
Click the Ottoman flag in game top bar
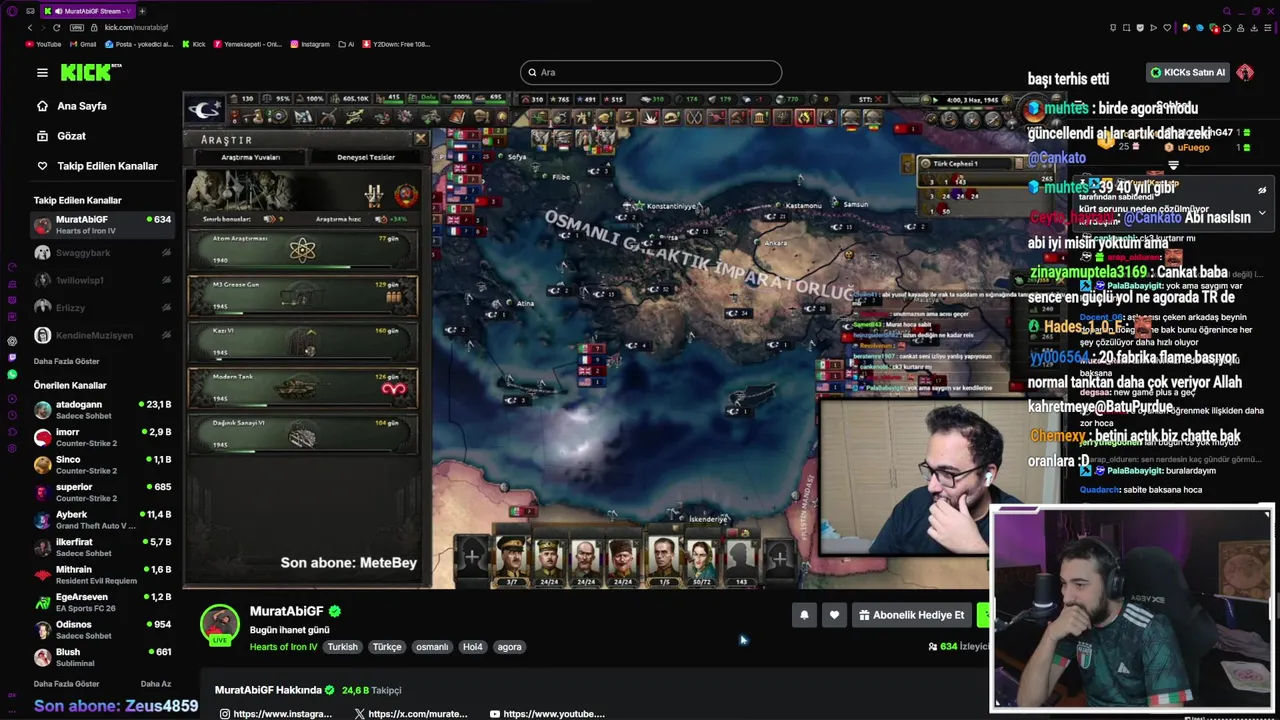[205, 108]
